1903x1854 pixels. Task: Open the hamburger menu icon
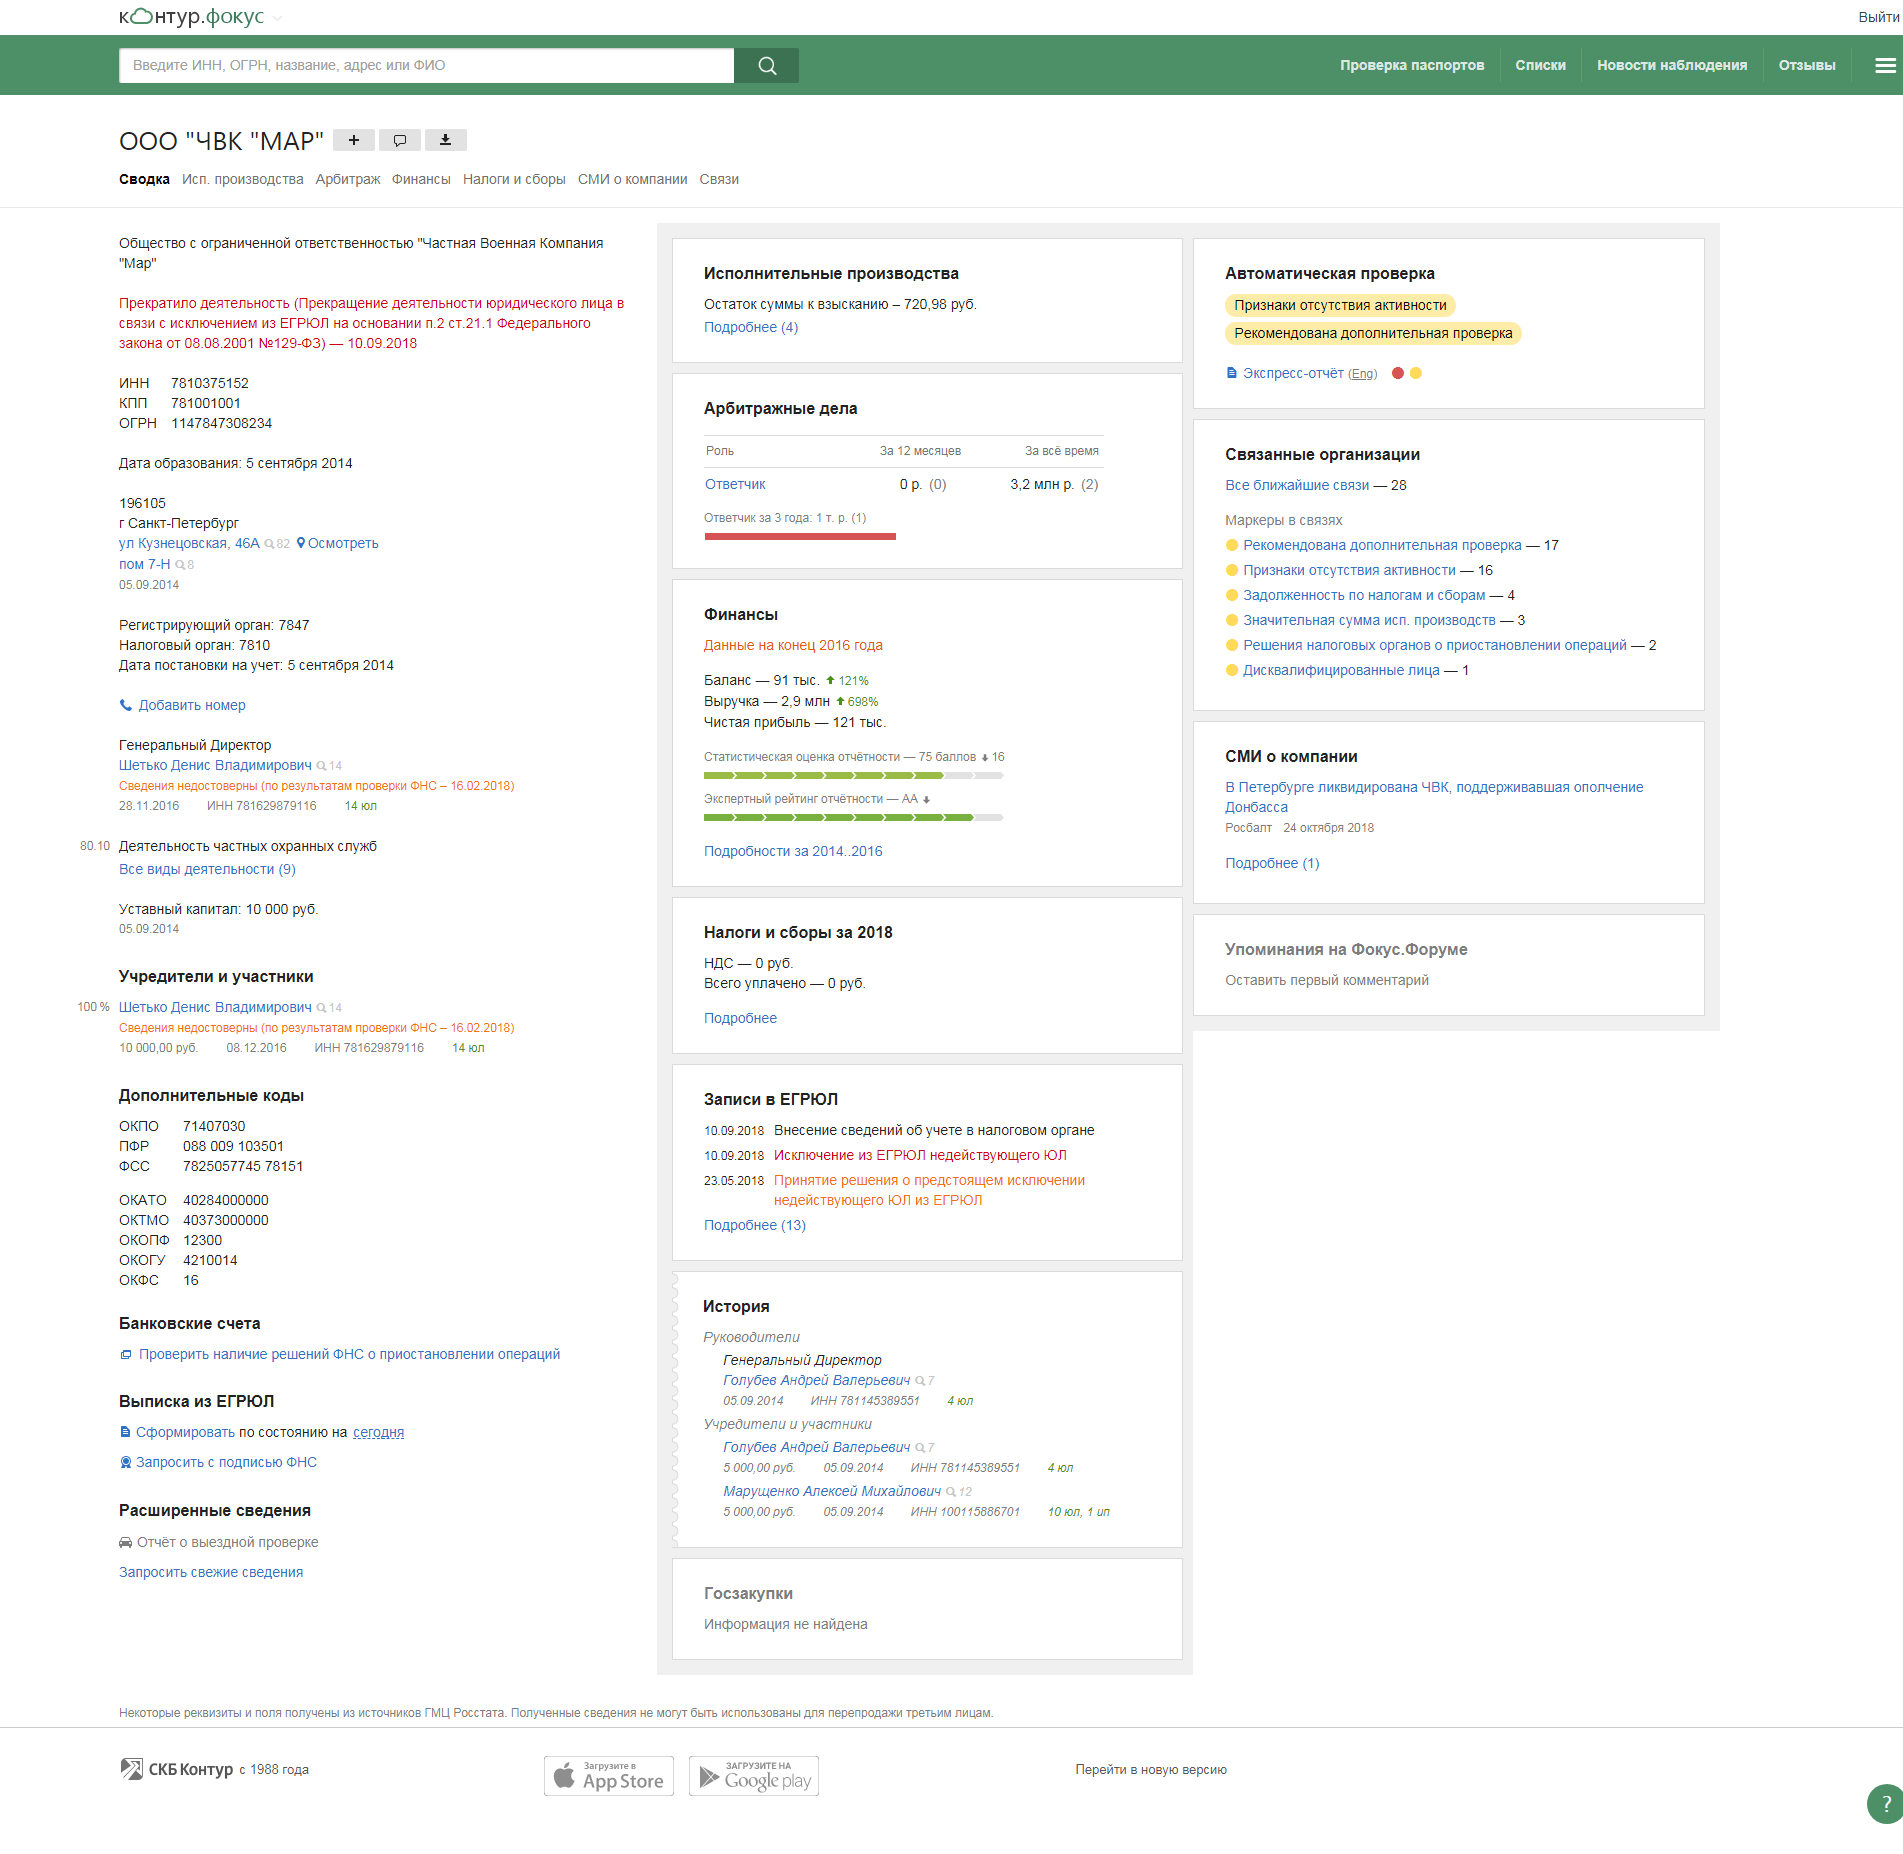pos(1884,65)
